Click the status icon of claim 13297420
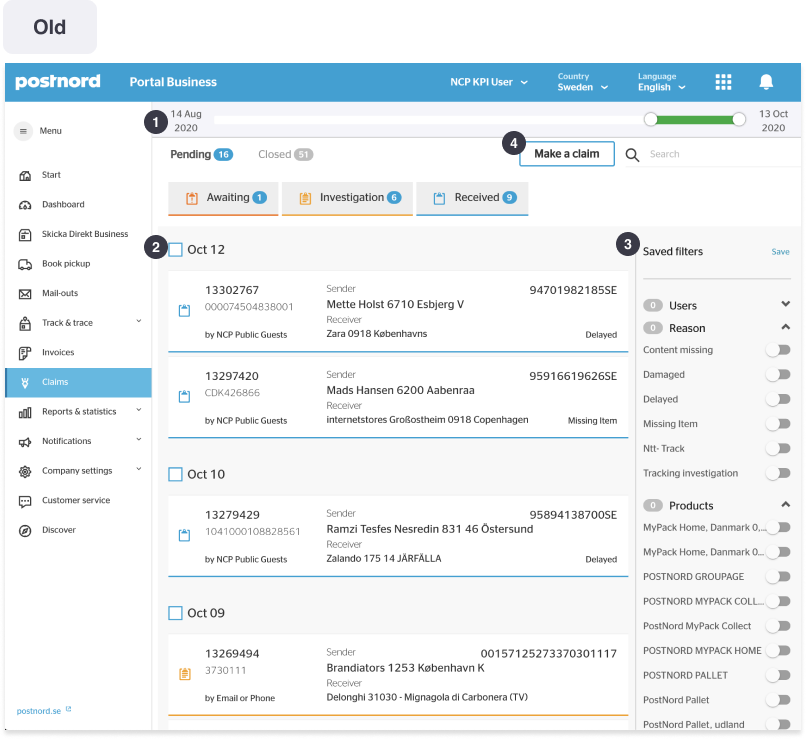The image size is (807, 739). (x=184, y=396)
